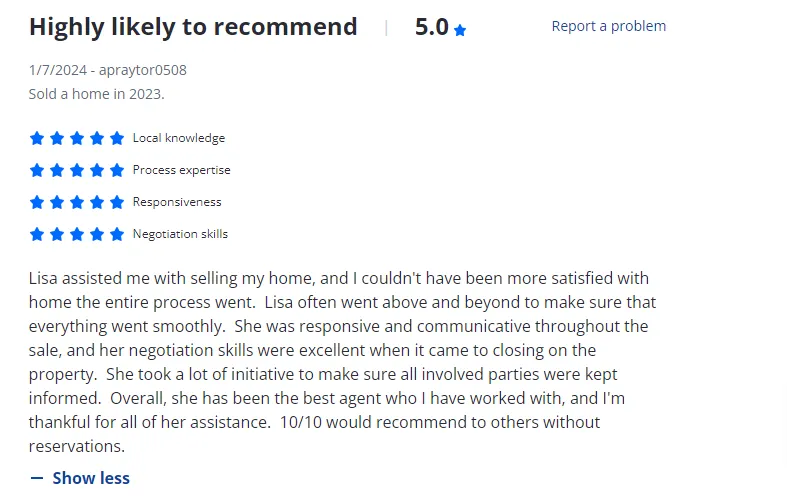787x498 pixels.
Task: Click the Local knowledge label
Action: 179,138
